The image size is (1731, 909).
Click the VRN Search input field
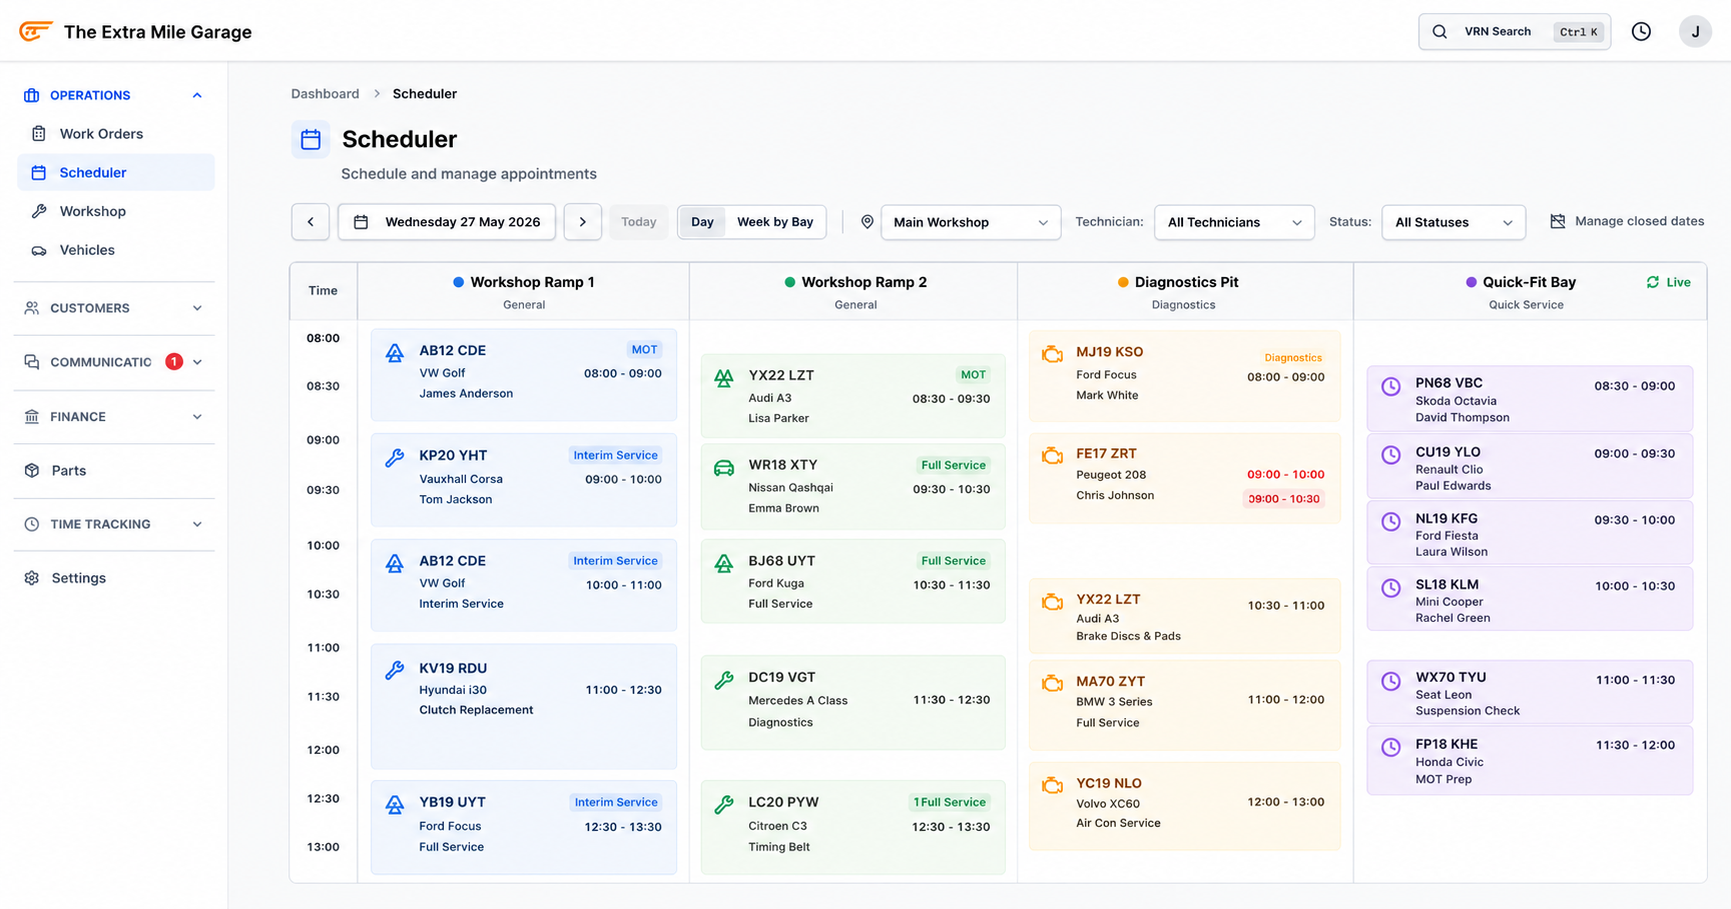pyautogui.click(x=1514, y=32)
